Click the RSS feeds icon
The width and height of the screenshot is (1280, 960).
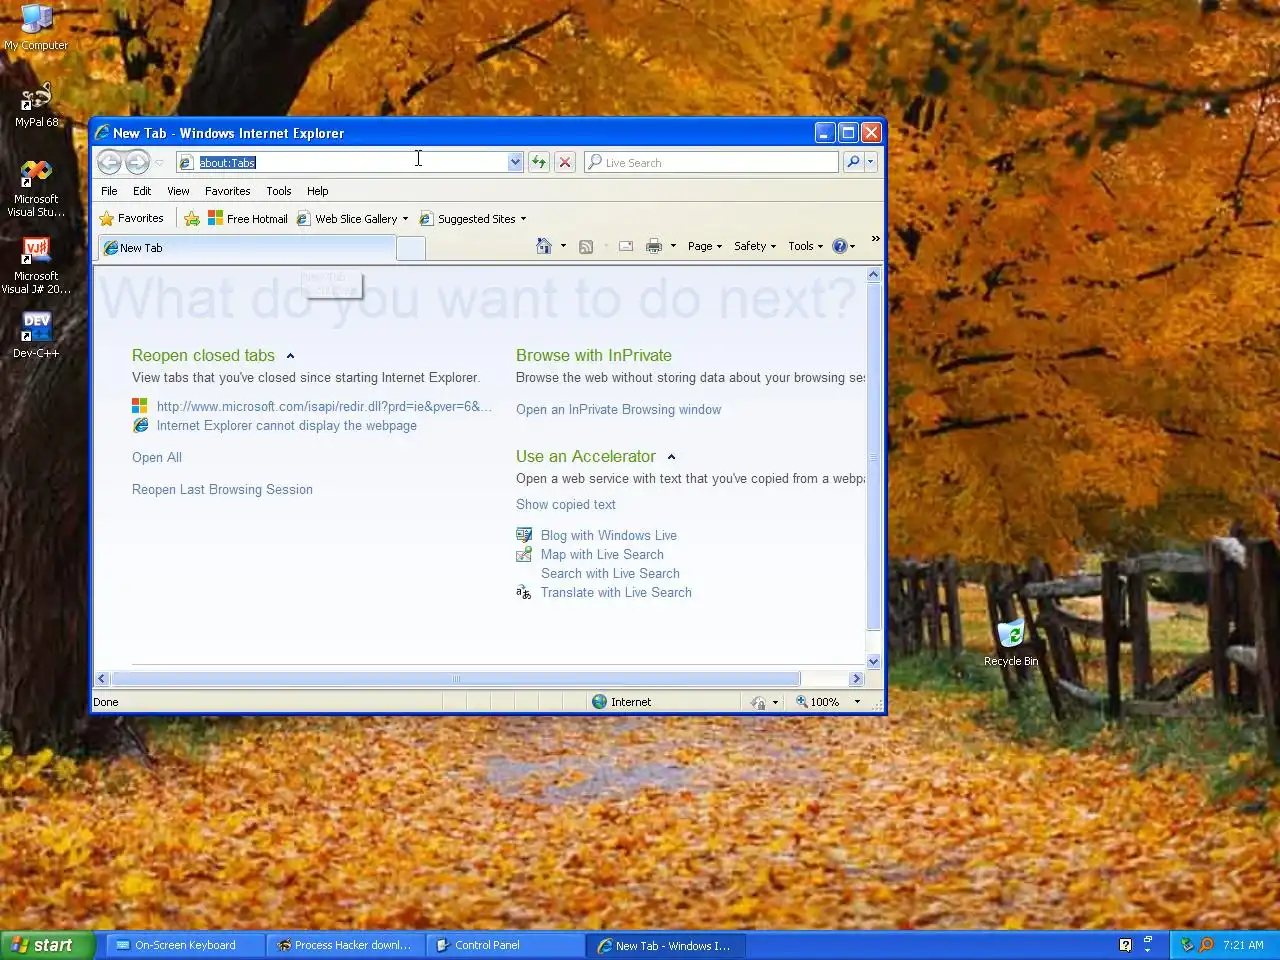(586, 246)
